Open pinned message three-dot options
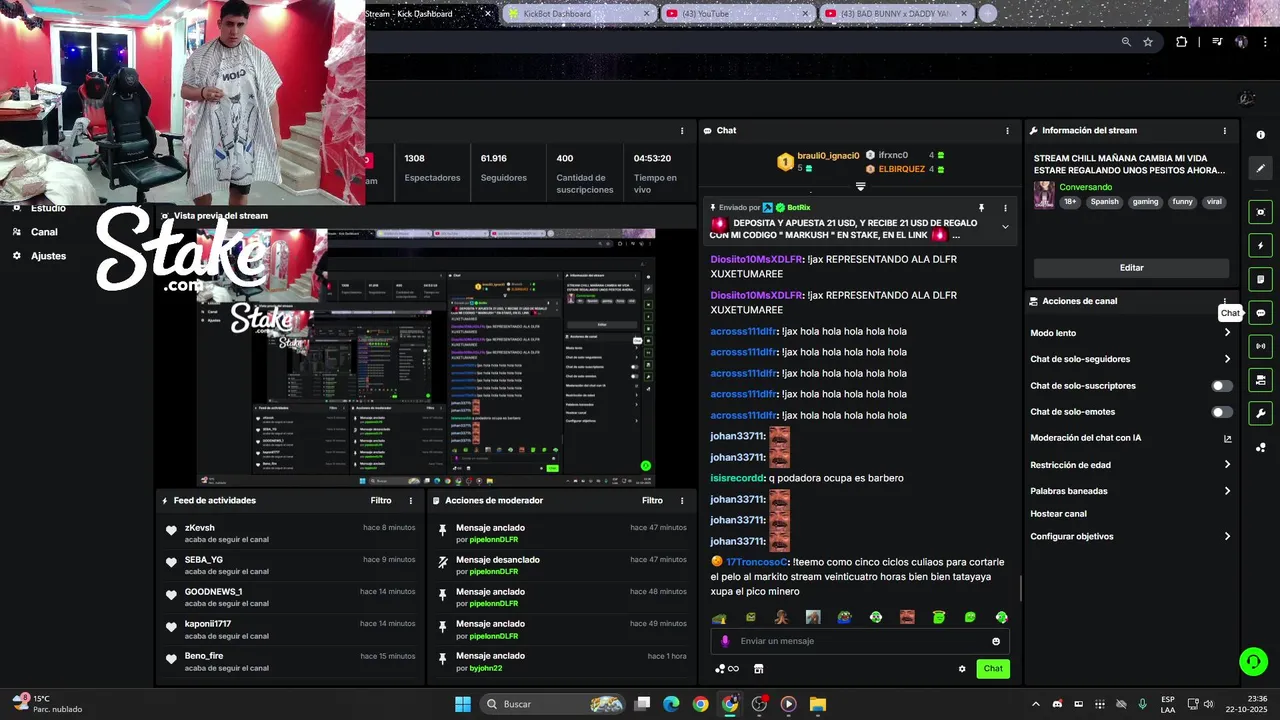 pyautogui.click(x=1005, y=208)
